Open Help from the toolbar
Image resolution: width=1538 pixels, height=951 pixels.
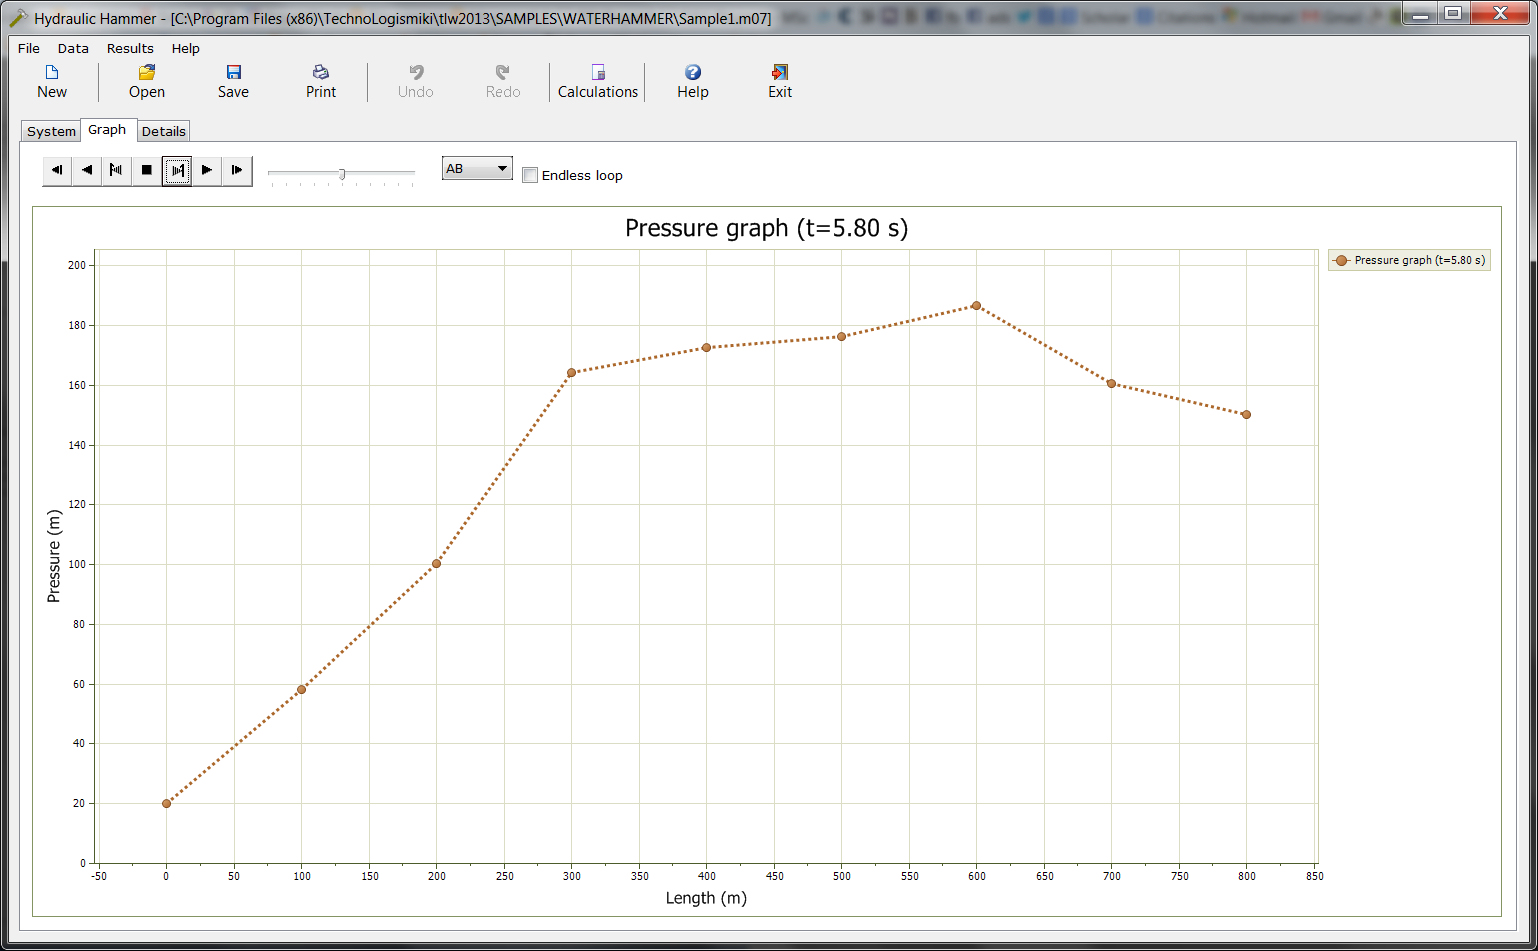(x=692, y=81)
